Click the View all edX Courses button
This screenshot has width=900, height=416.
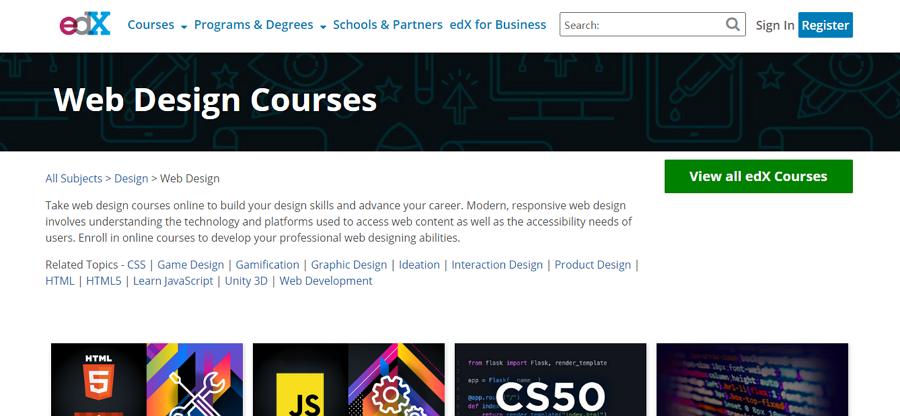pyautogui.click(x=758, y=176)
